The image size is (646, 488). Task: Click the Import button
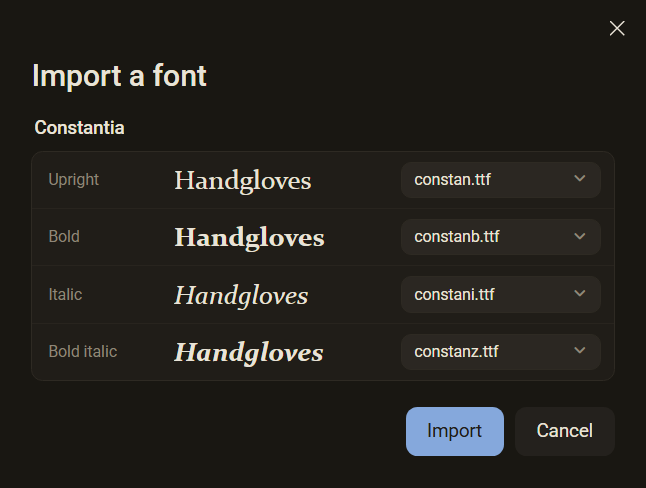pyautogui.click(x=454, y=431)
